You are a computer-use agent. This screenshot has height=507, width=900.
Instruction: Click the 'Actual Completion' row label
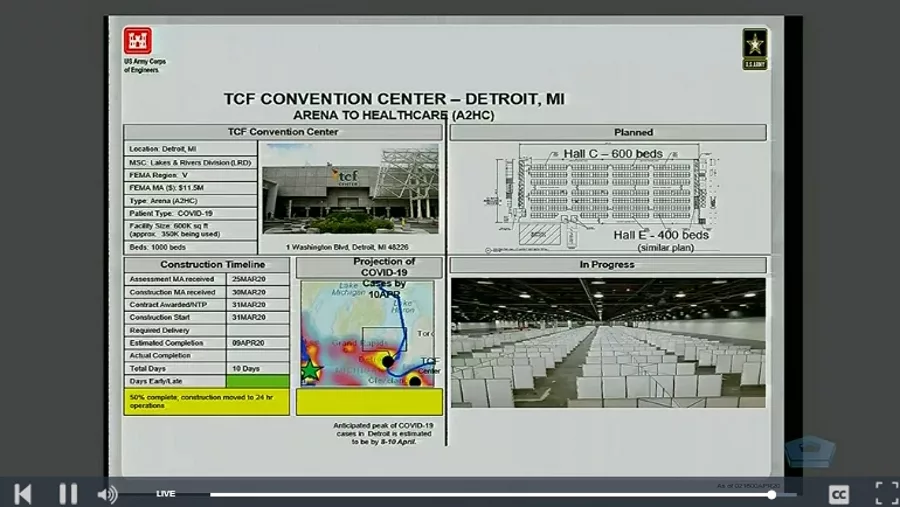point(175,355)
